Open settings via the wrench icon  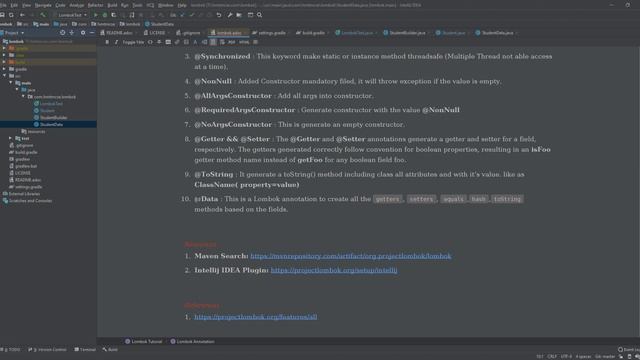tap(230, 15)
